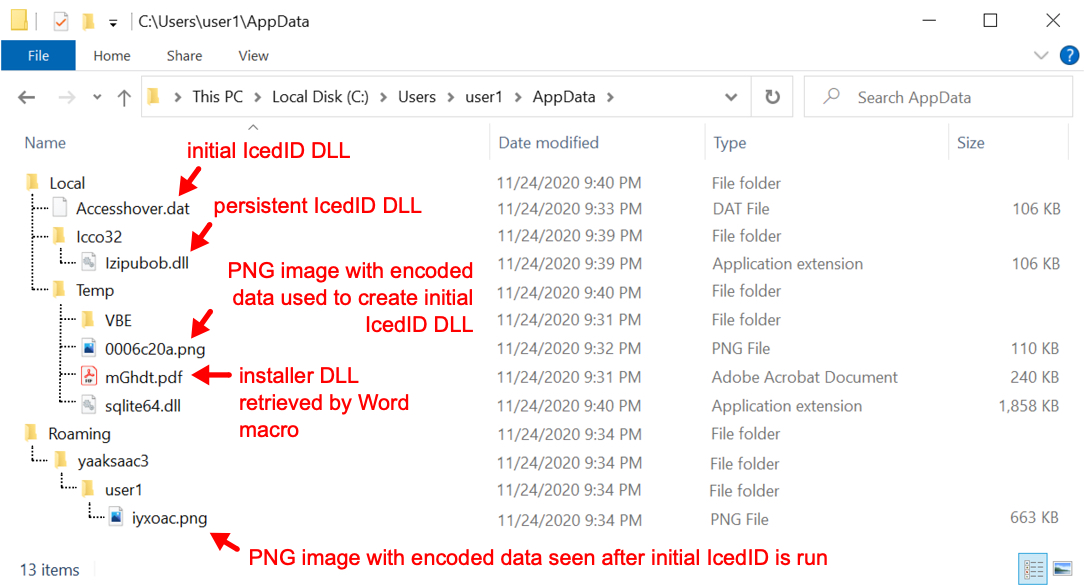Open the Share ribbon tab
1085x586 pixels.
pos(184,55)
